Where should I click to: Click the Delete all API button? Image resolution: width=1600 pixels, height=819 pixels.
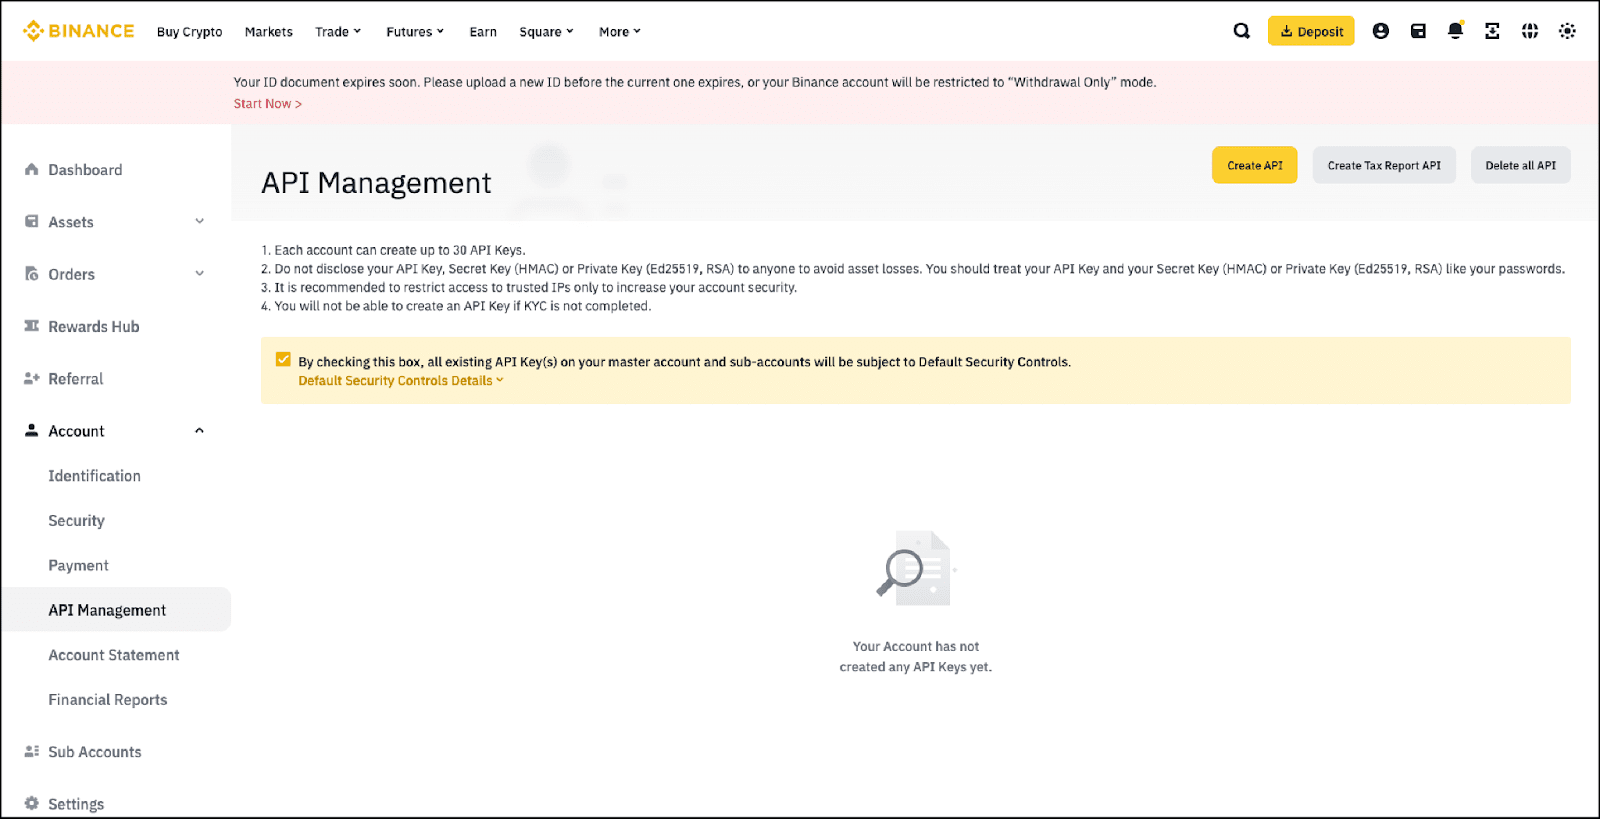pos(1521,165)
